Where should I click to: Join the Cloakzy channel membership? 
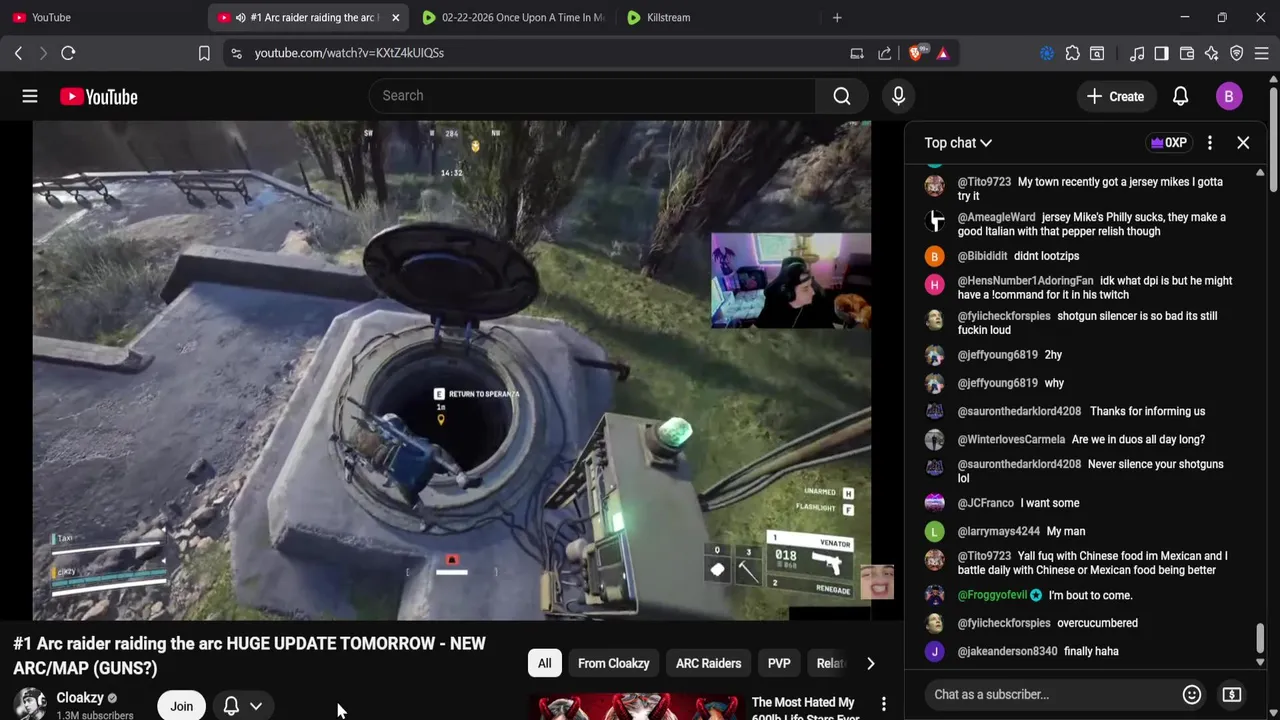pyautogui.click(x=181, y=706)
